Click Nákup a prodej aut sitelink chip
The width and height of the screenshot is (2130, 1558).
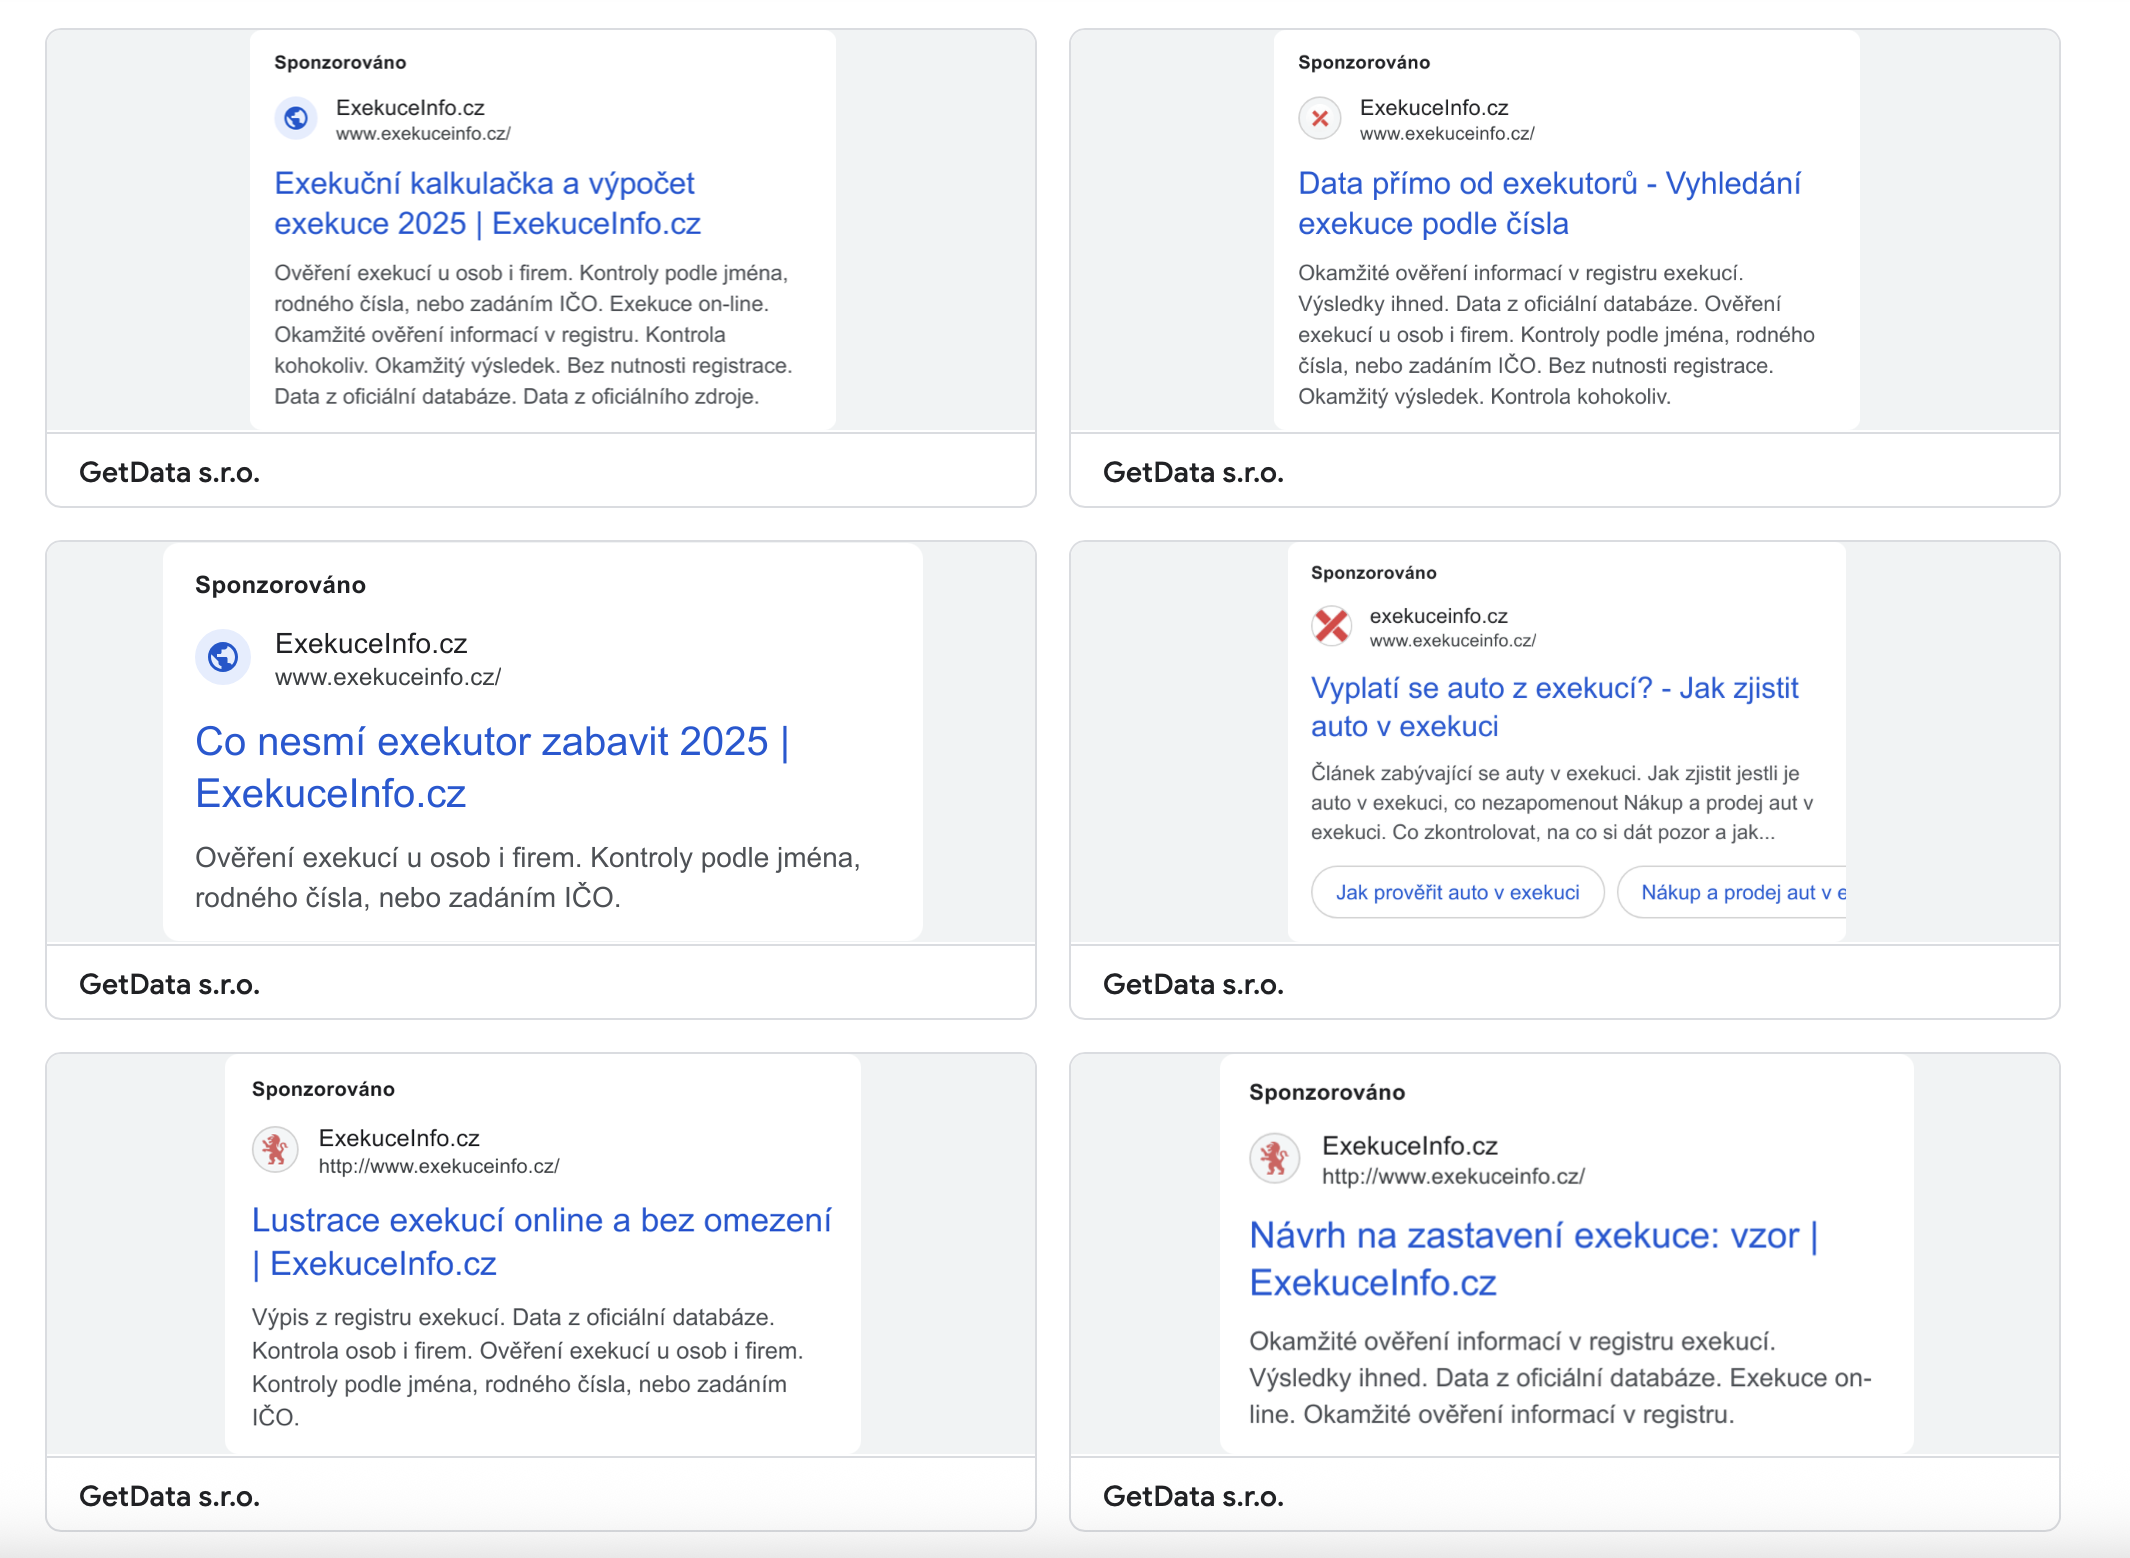pos(1732,892)
